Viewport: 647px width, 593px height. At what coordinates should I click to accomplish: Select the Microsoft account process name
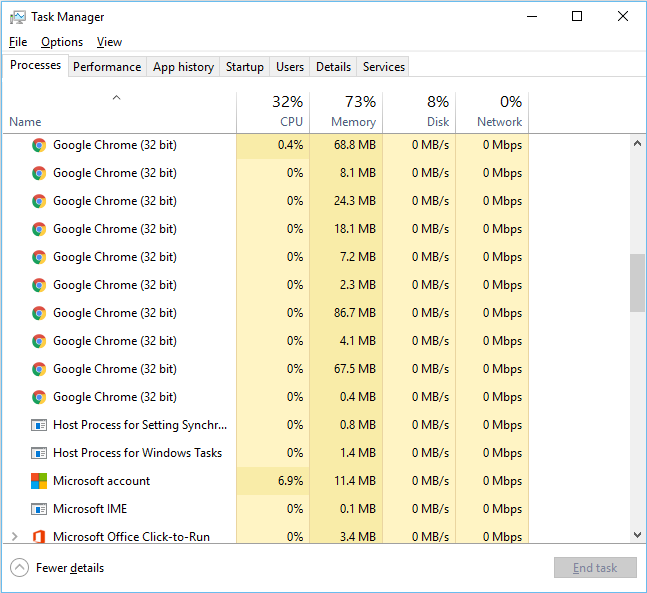pos(102,481)
